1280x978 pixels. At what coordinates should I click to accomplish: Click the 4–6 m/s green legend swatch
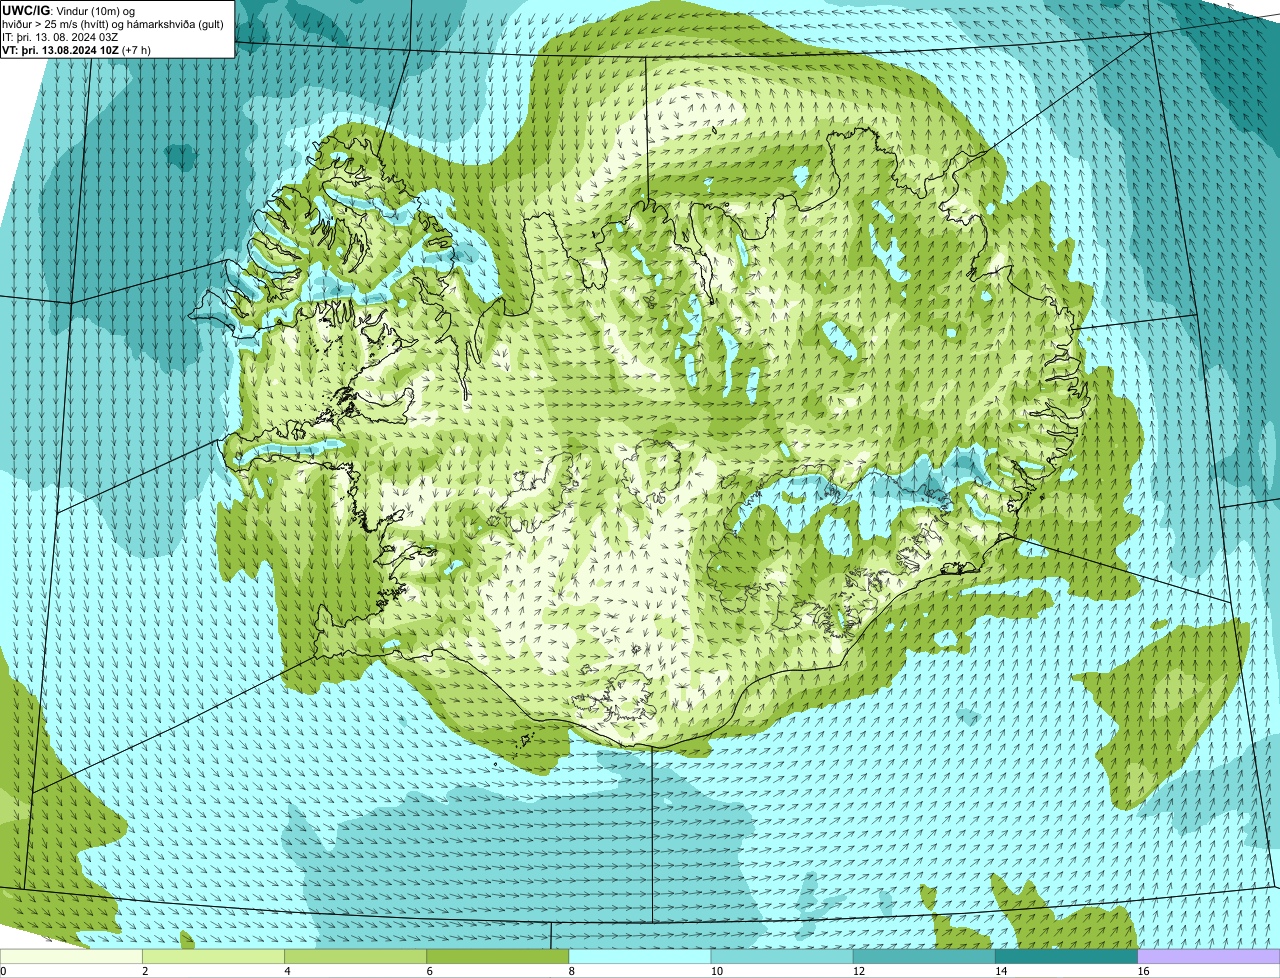pyautogui.click(x=355, y=956)
